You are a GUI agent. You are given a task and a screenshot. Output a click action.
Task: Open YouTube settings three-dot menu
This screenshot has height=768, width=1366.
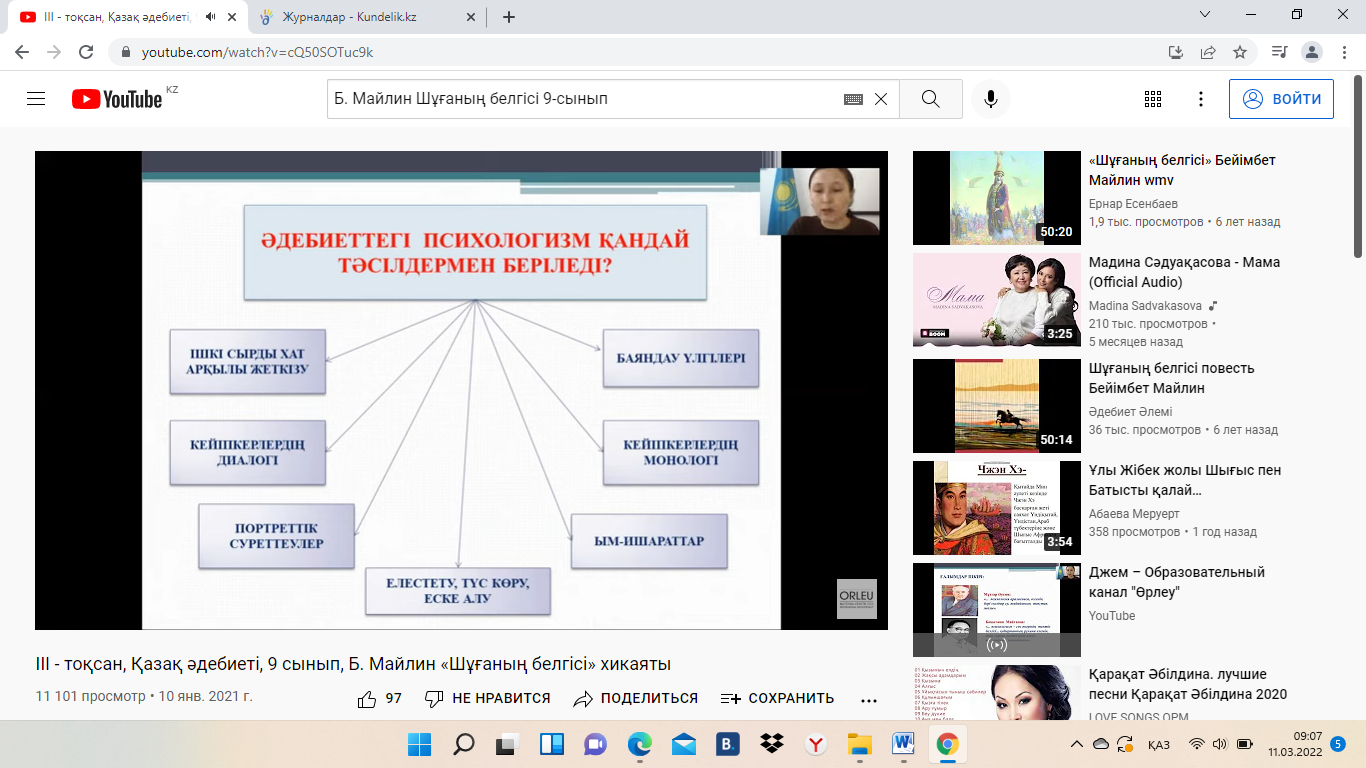[1201, 99]
